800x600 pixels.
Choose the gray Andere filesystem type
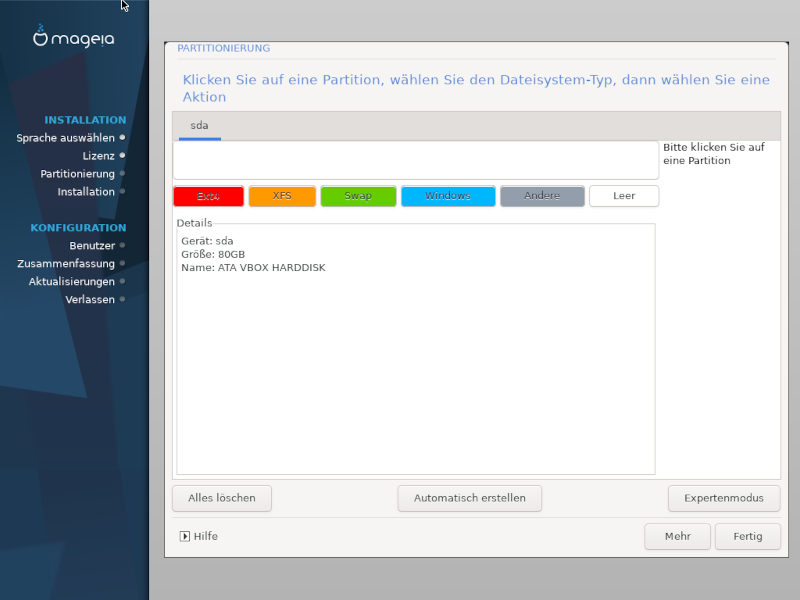542,196
